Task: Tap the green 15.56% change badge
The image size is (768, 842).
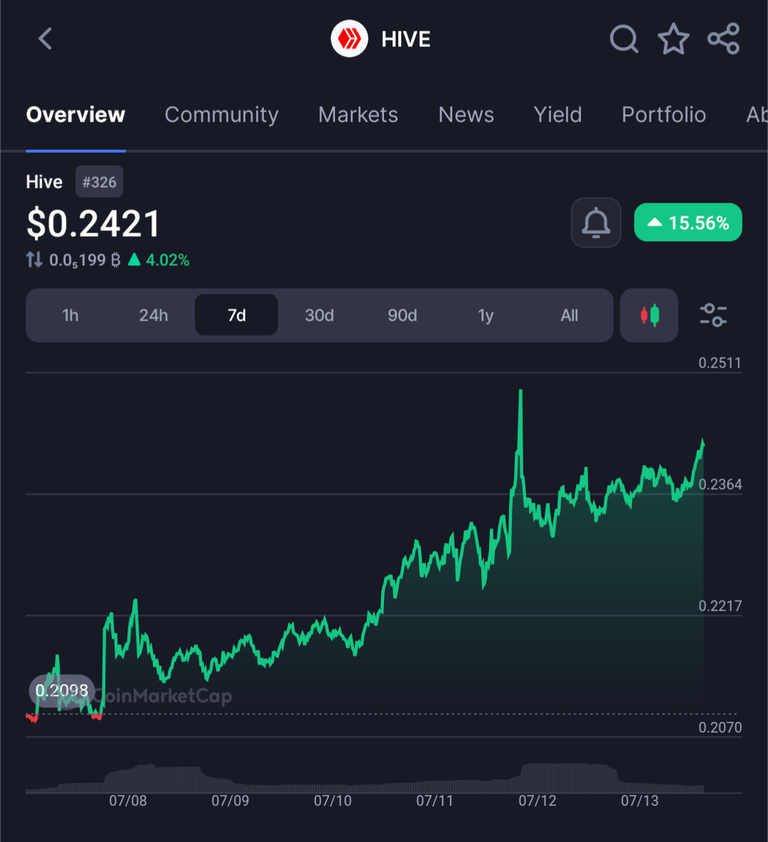Action: (x=688, y=222)
